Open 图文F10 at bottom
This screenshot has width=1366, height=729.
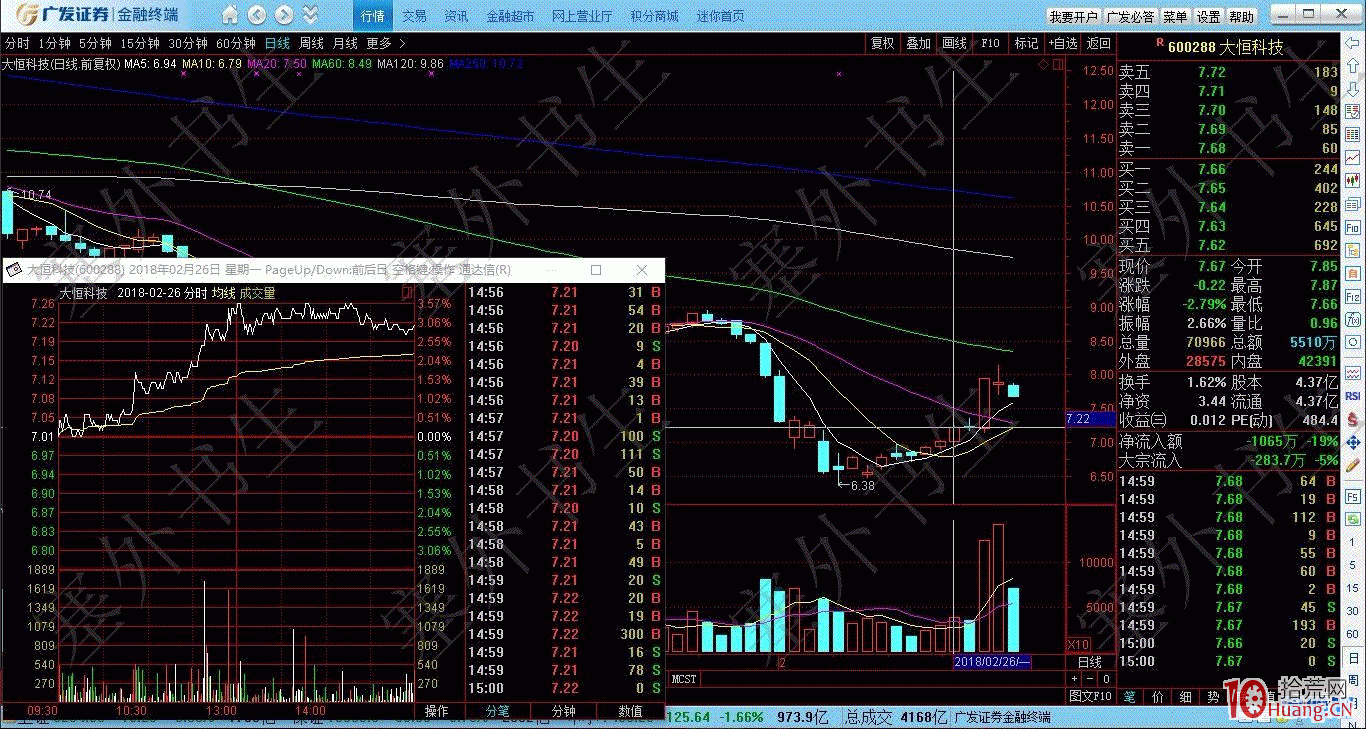(x=1090, y=696)
